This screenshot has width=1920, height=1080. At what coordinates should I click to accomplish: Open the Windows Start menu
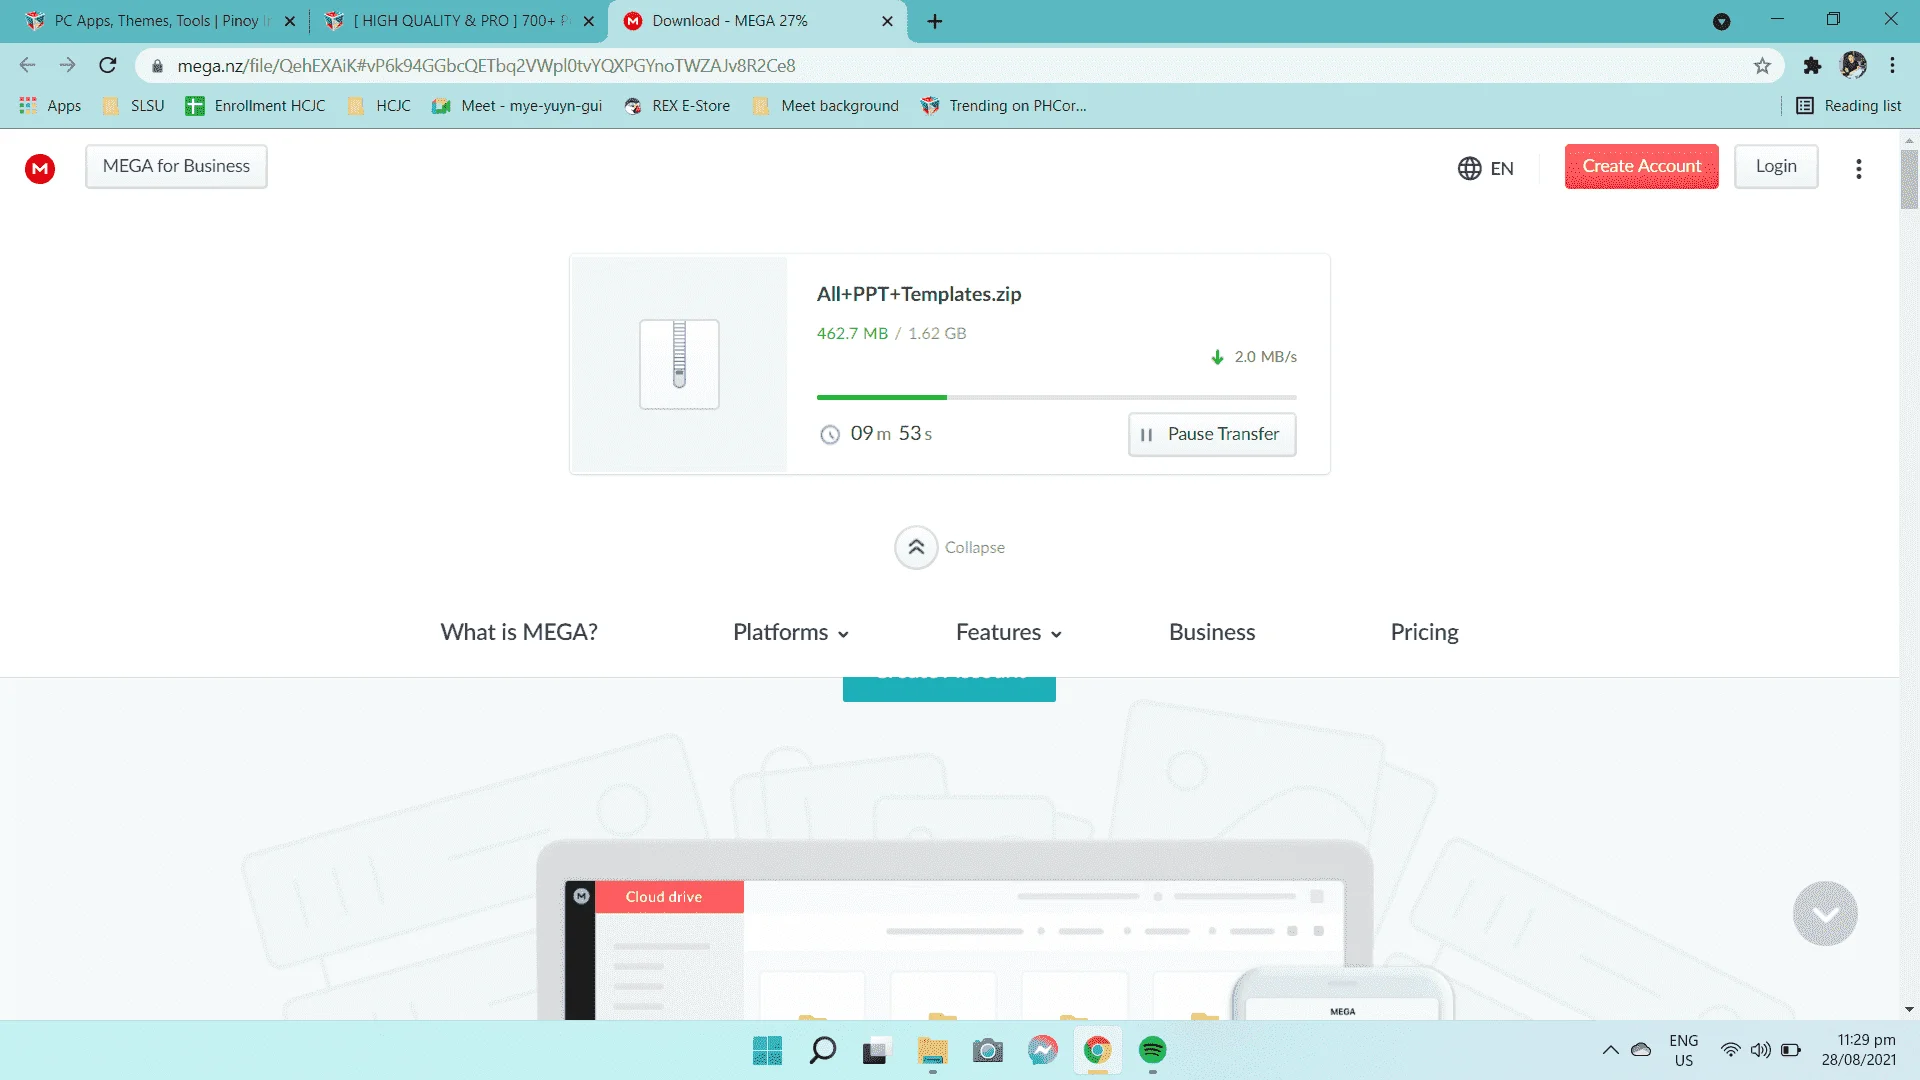(x=767, y=1050)
